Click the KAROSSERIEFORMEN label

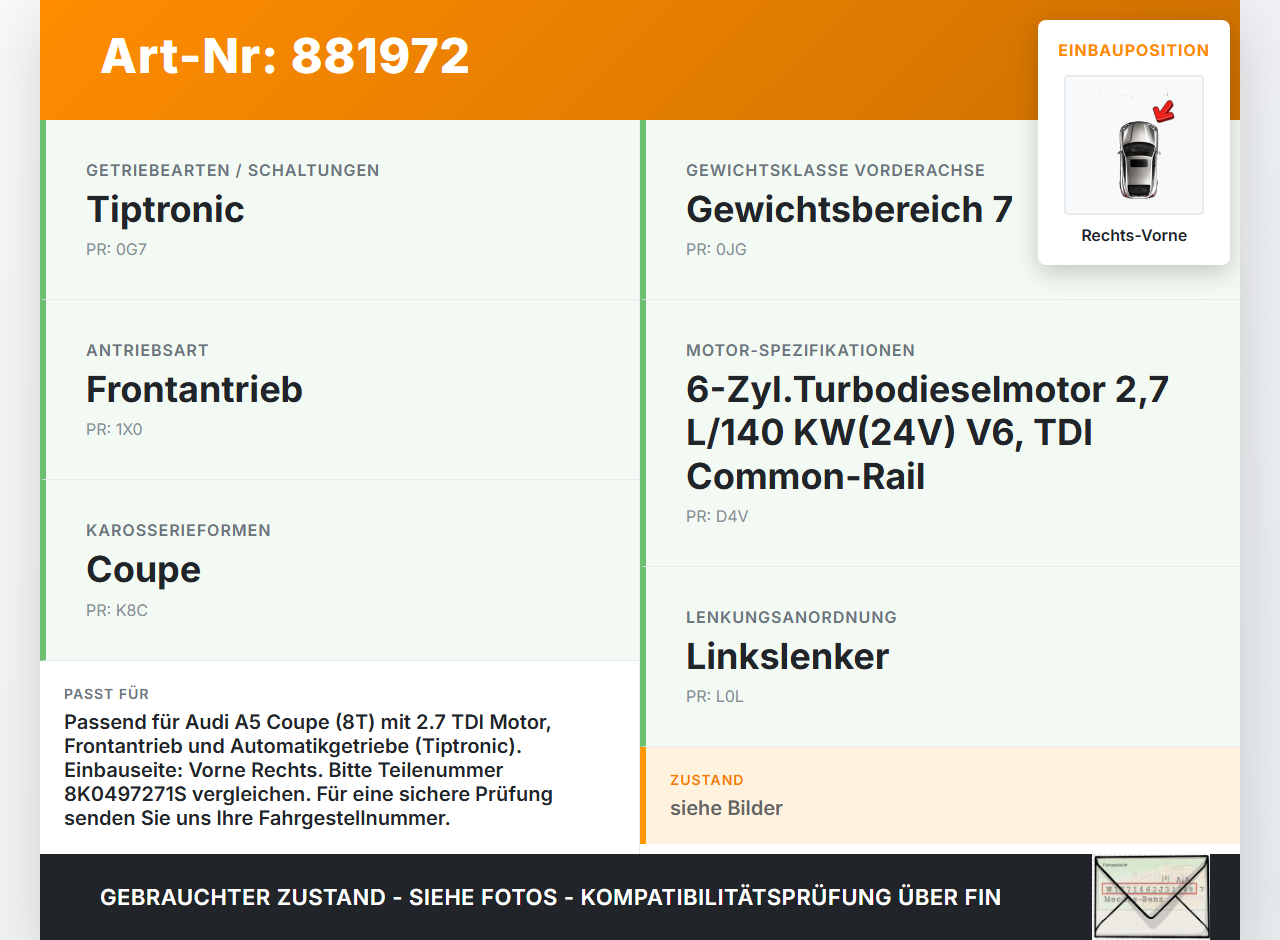click(178, 530)
